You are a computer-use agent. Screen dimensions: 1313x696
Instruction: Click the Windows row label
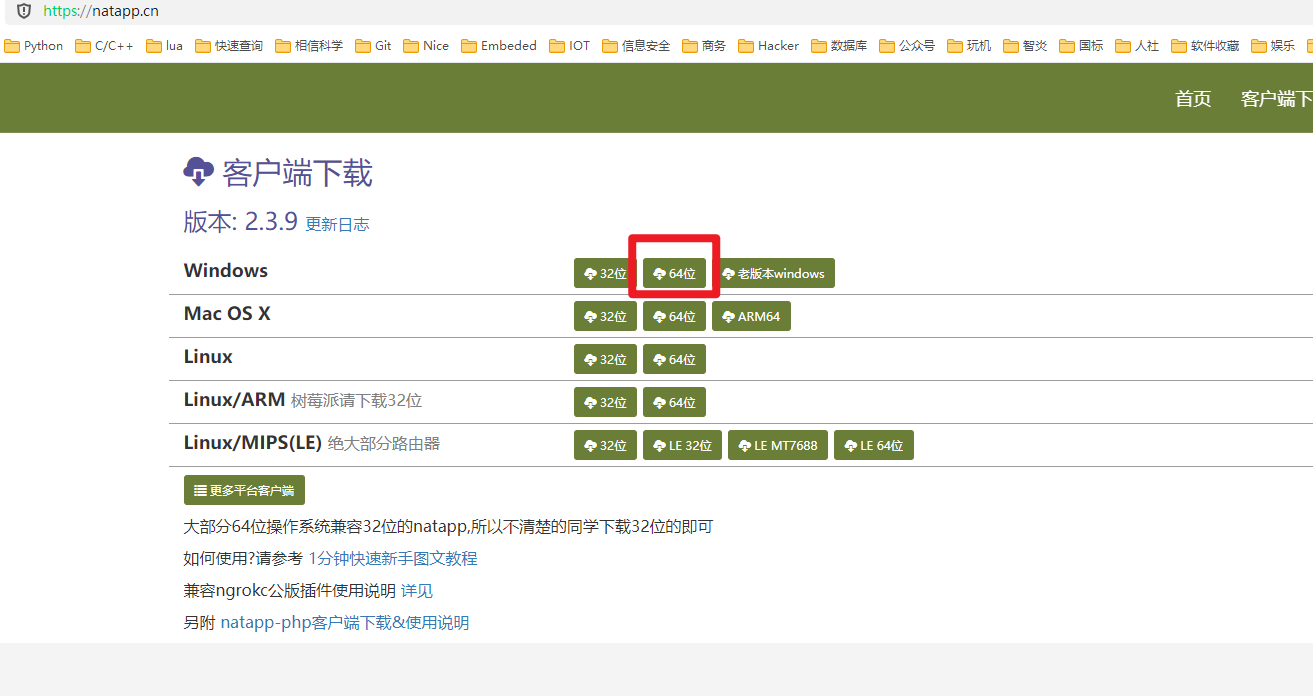tap(226, 270)
